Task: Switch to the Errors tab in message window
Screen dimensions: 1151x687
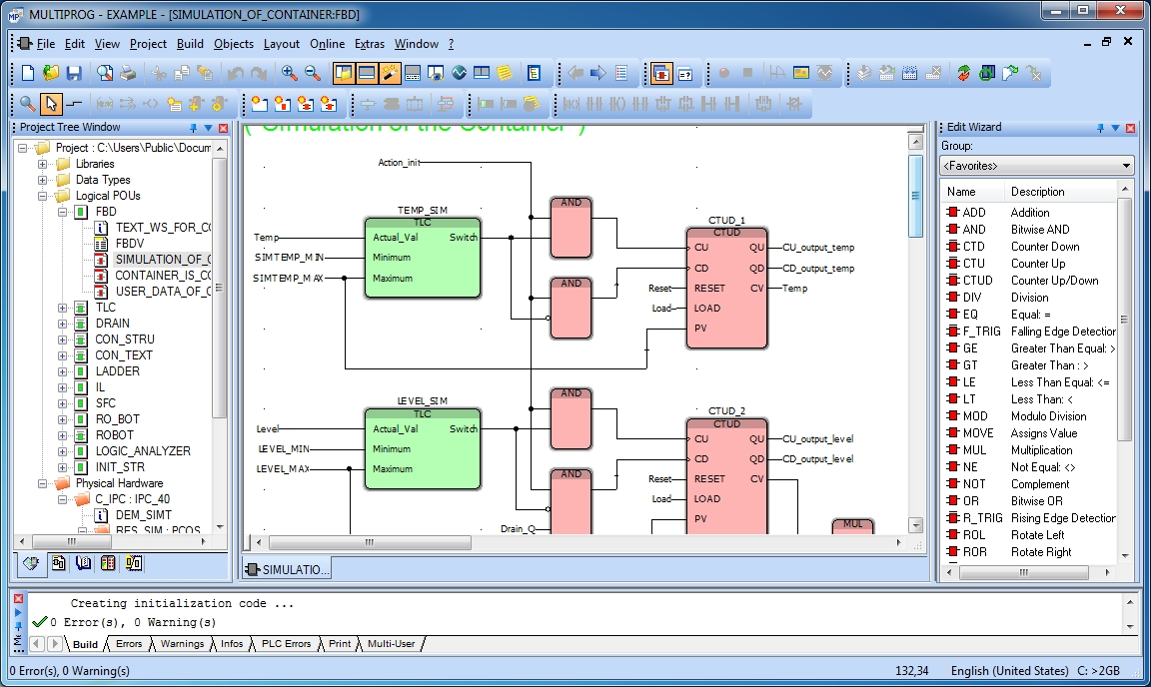Action: tap(127, 644)
